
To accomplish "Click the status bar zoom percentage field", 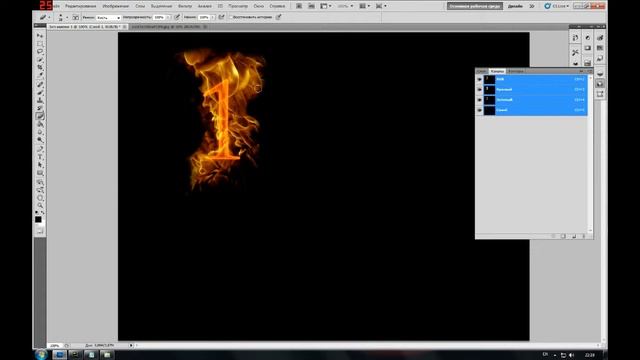I will coord(55,345).
